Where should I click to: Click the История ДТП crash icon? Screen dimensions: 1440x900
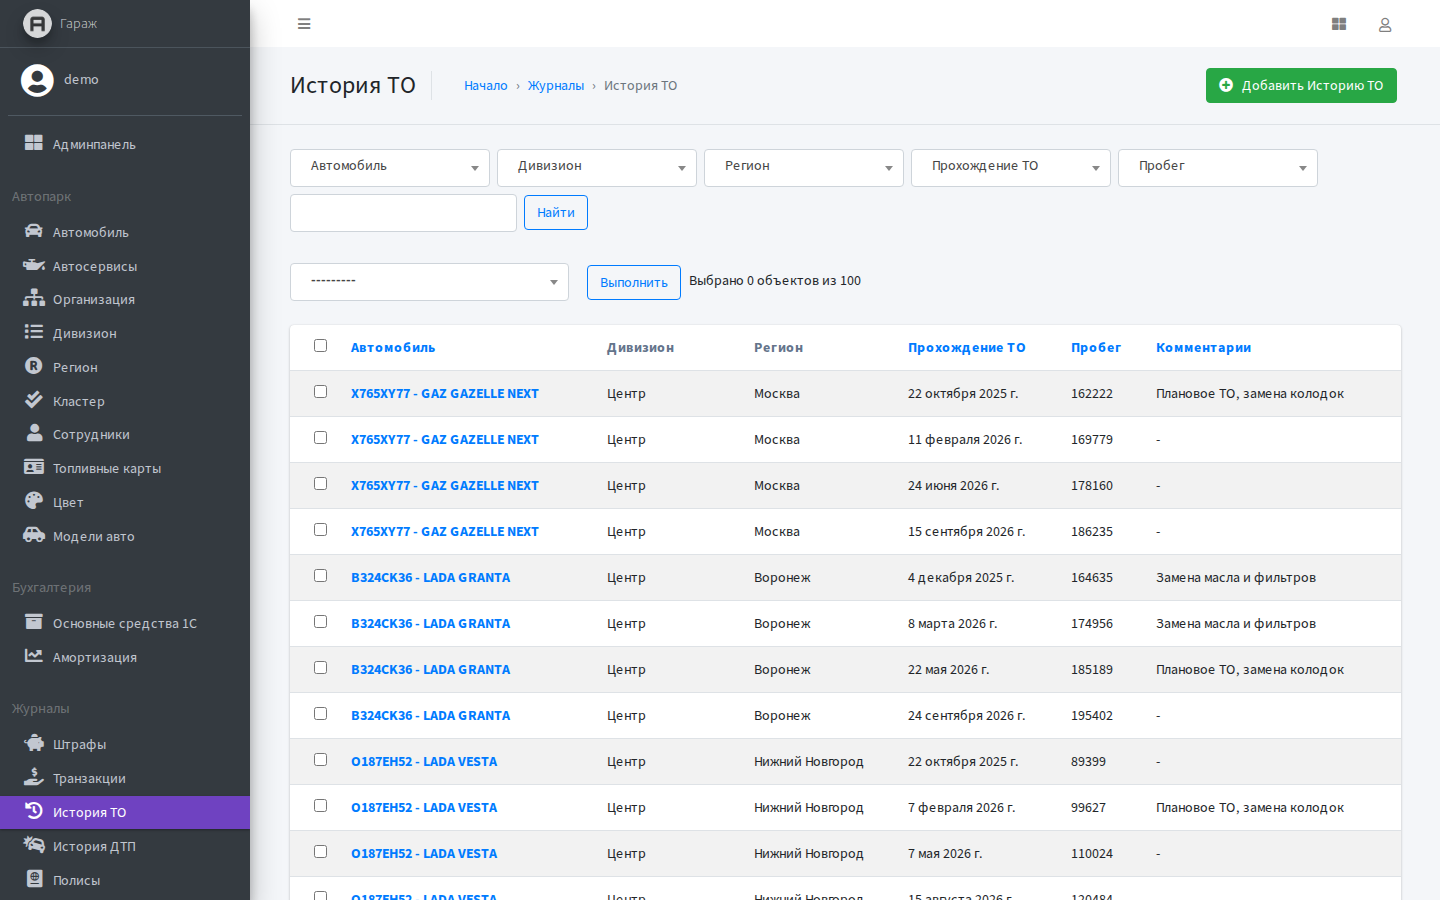tap(34, 845)
